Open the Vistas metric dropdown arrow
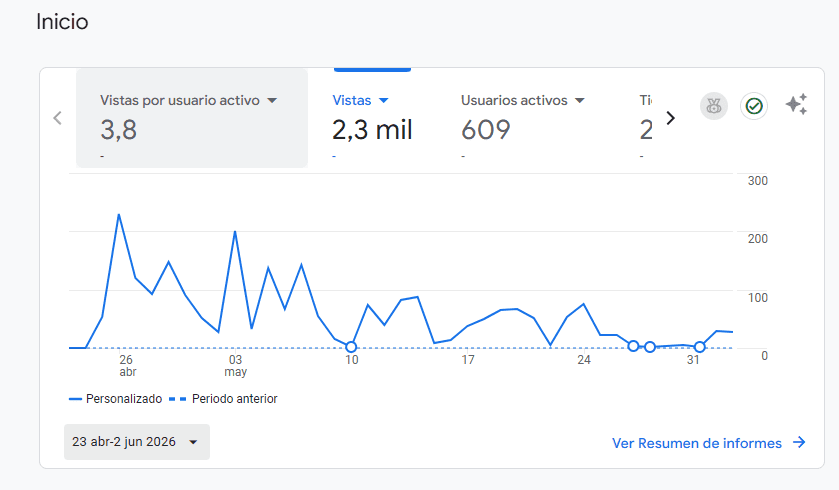This screenshot has width=839, height=490. [x=384, y=101]
